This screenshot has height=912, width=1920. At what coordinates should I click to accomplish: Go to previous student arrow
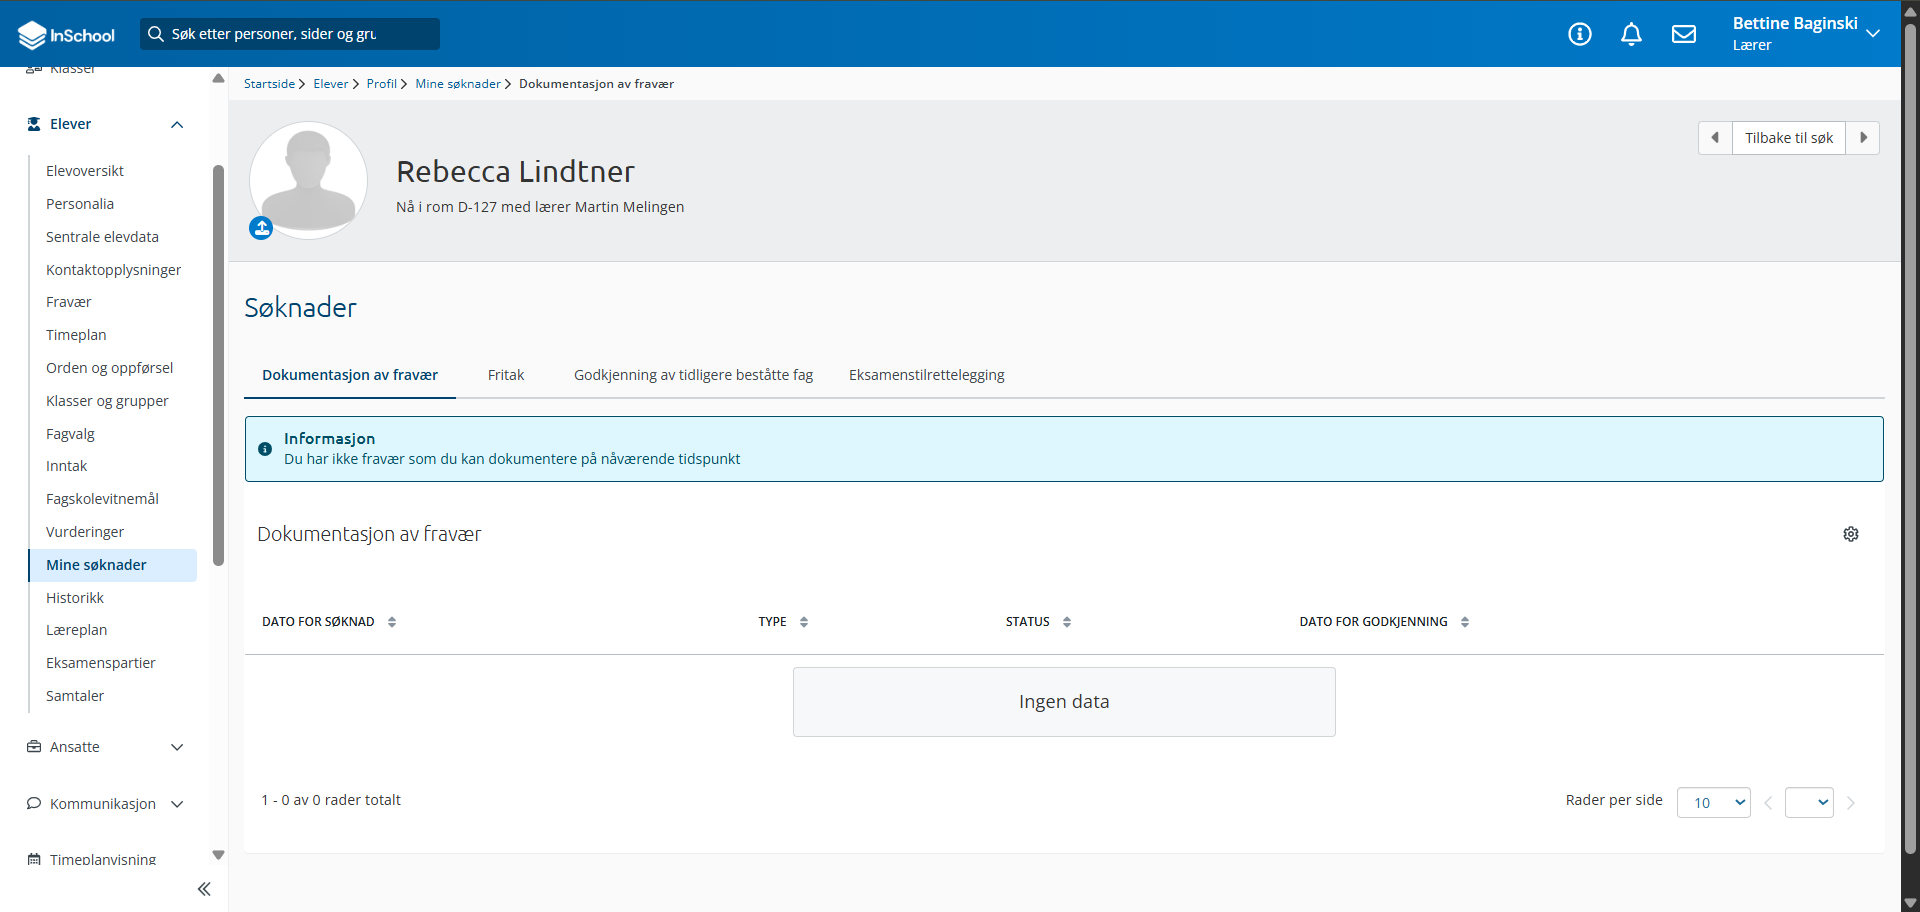coord(1715,138)
